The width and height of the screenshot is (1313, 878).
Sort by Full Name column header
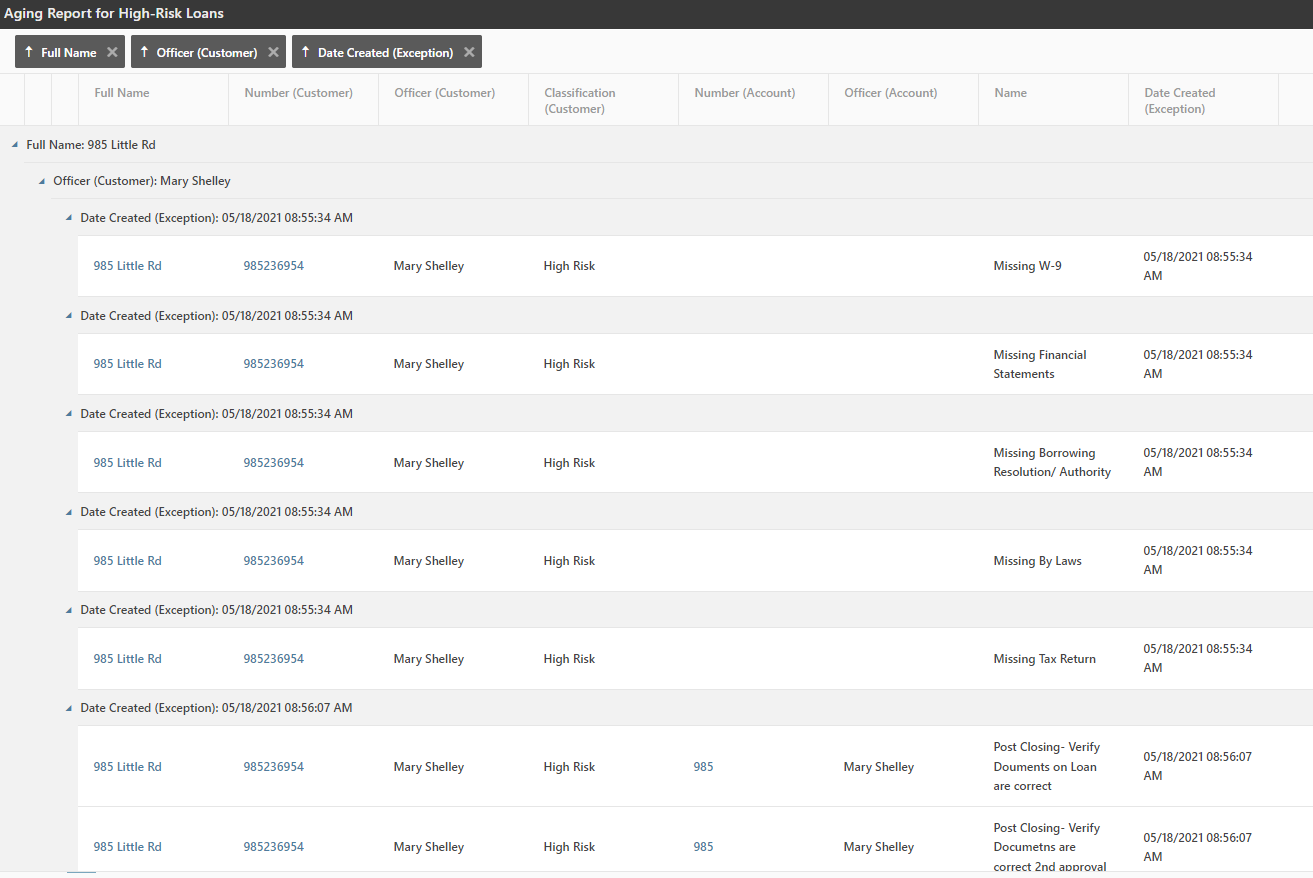122,93
